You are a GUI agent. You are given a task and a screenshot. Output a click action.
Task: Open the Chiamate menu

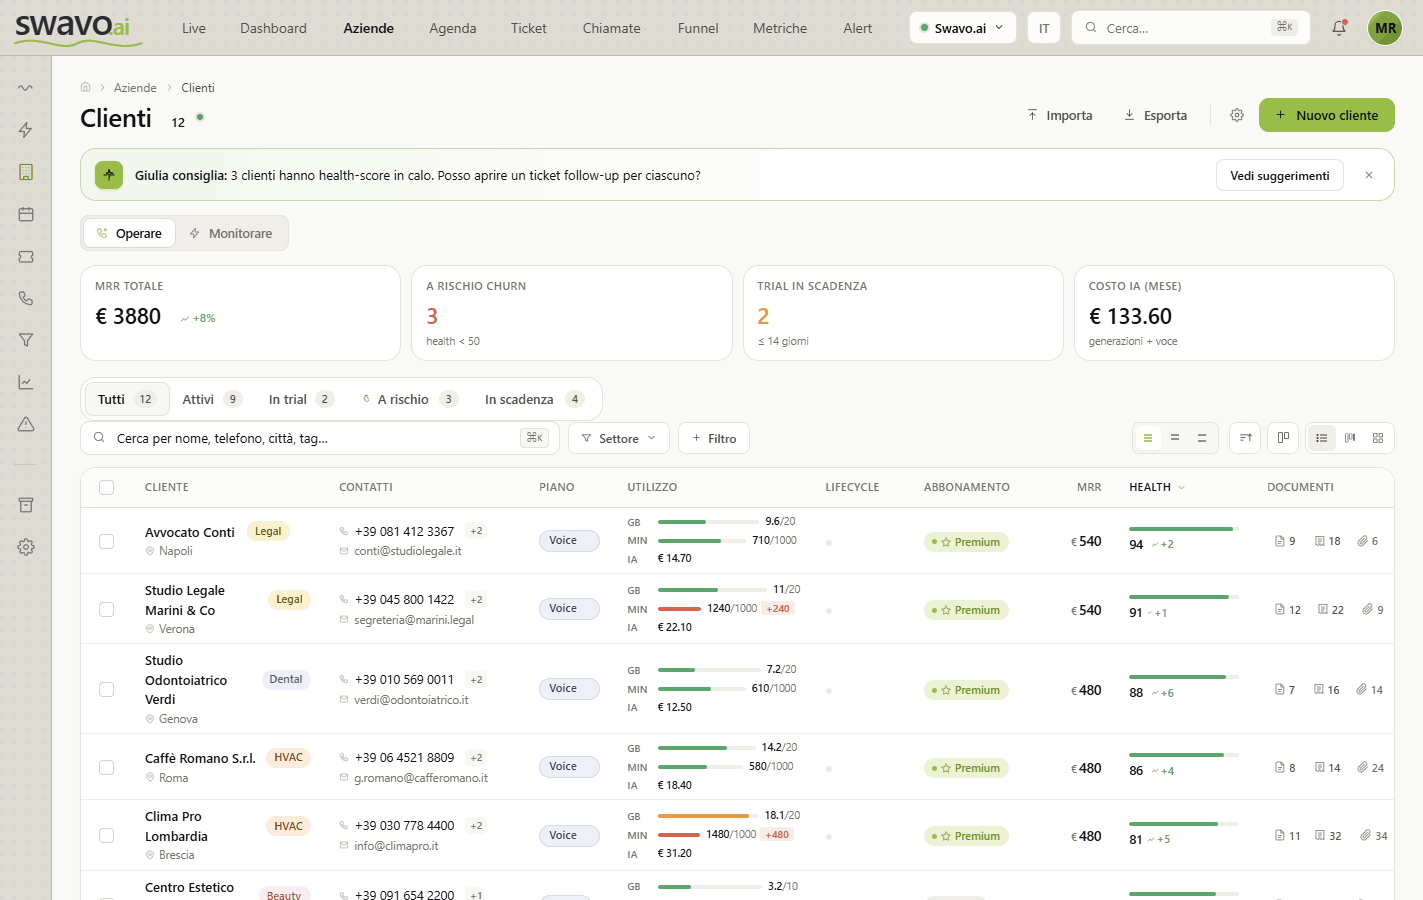[x=612, y=28]
